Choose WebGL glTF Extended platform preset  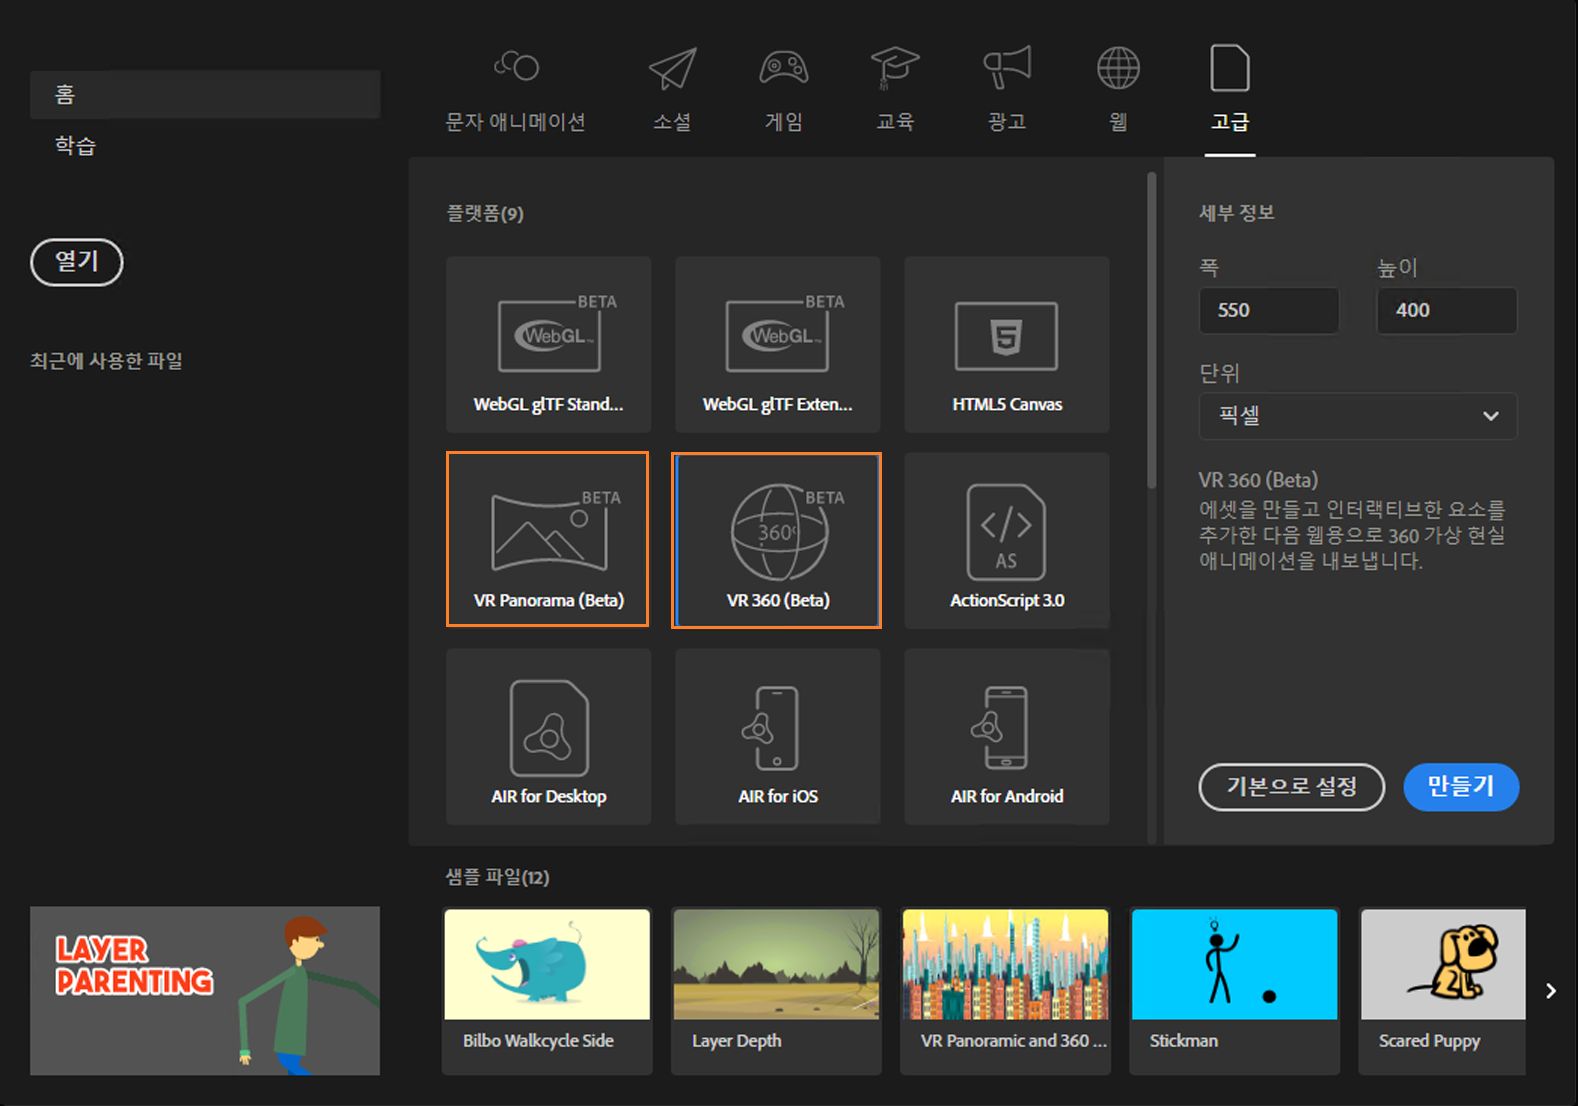coord(777,345)
